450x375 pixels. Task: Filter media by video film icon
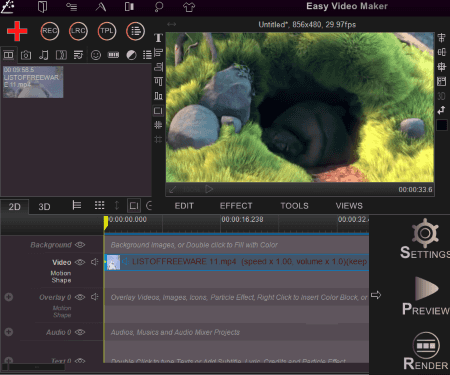[x=61, y=55]
